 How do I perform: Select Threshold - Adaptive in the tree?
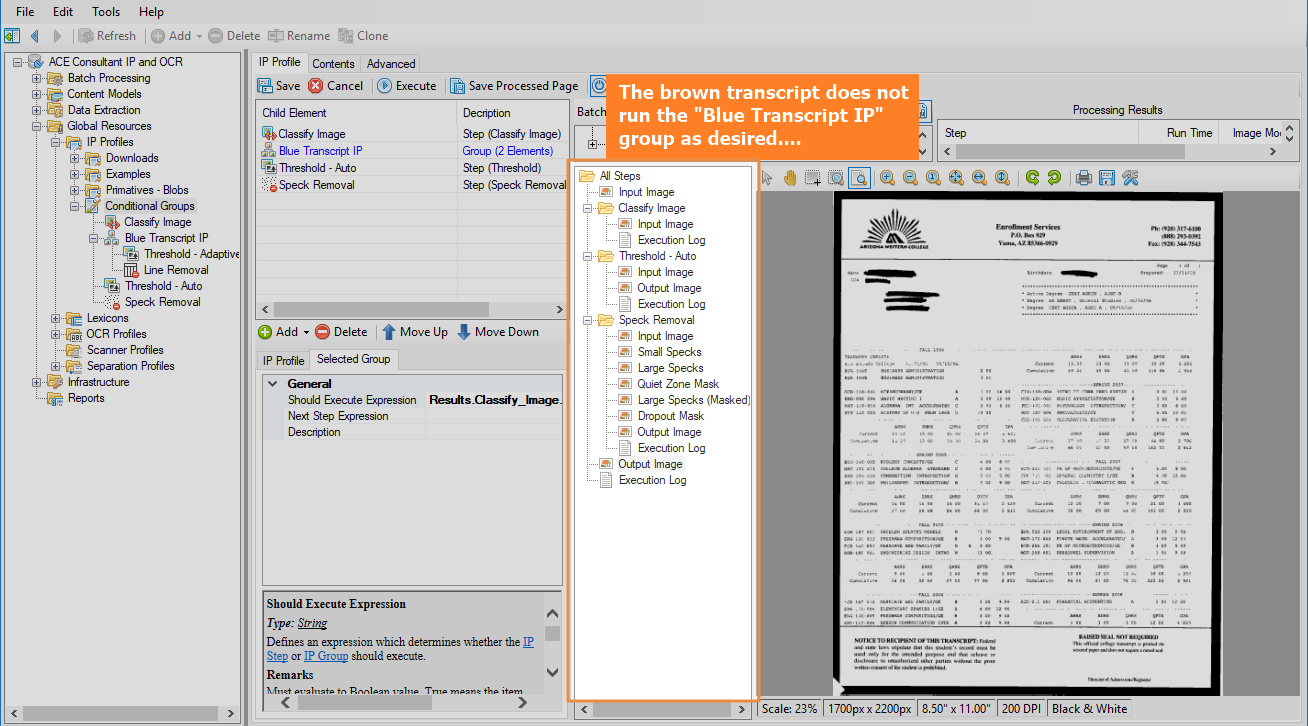[191, 254]
